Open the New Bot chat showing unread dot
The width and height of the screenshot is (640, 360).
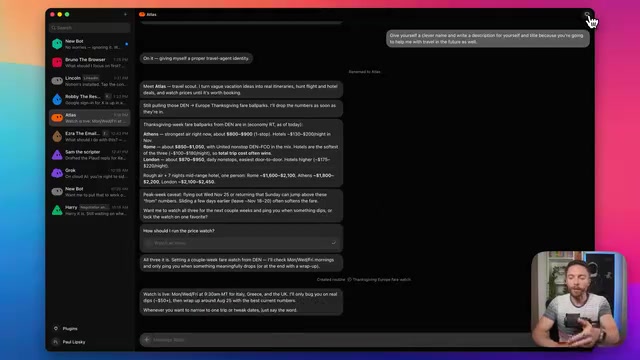tap(90, 44)
